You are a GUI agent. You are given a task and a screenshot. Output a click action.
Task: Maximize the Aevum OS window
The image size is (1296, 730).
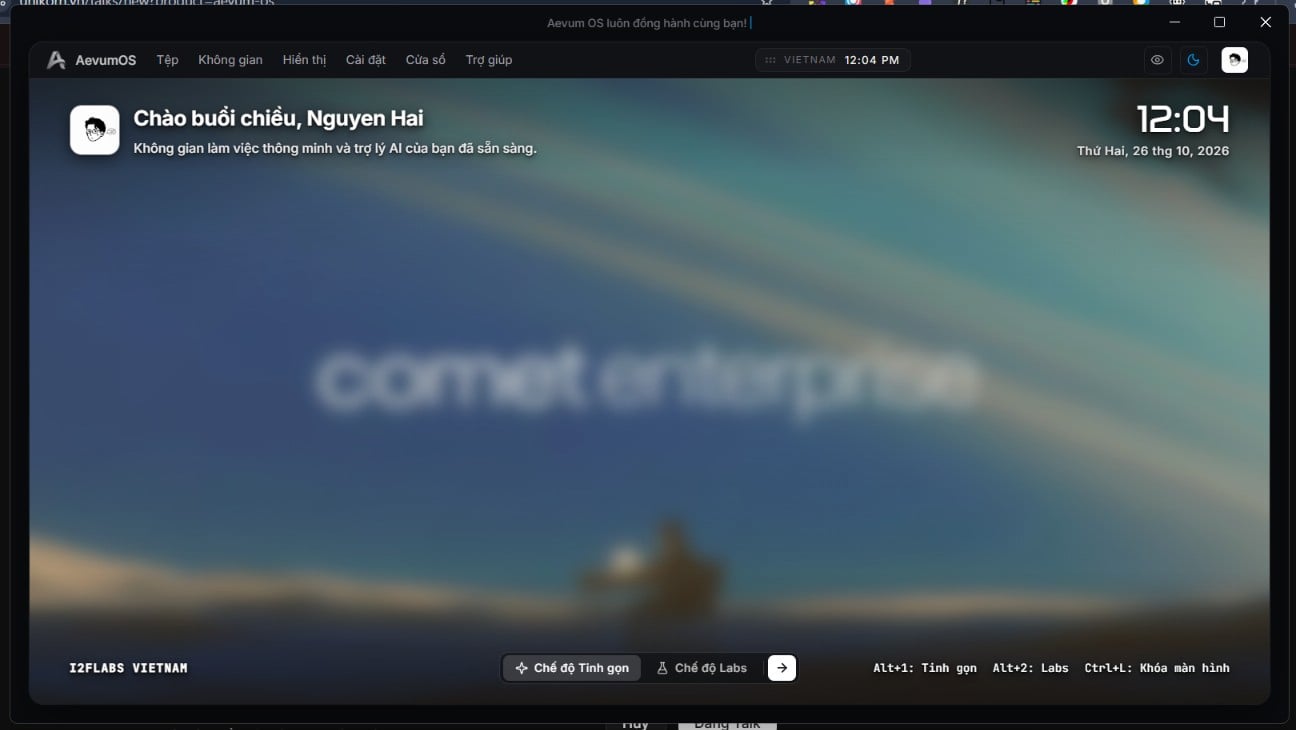point(1220,22)
